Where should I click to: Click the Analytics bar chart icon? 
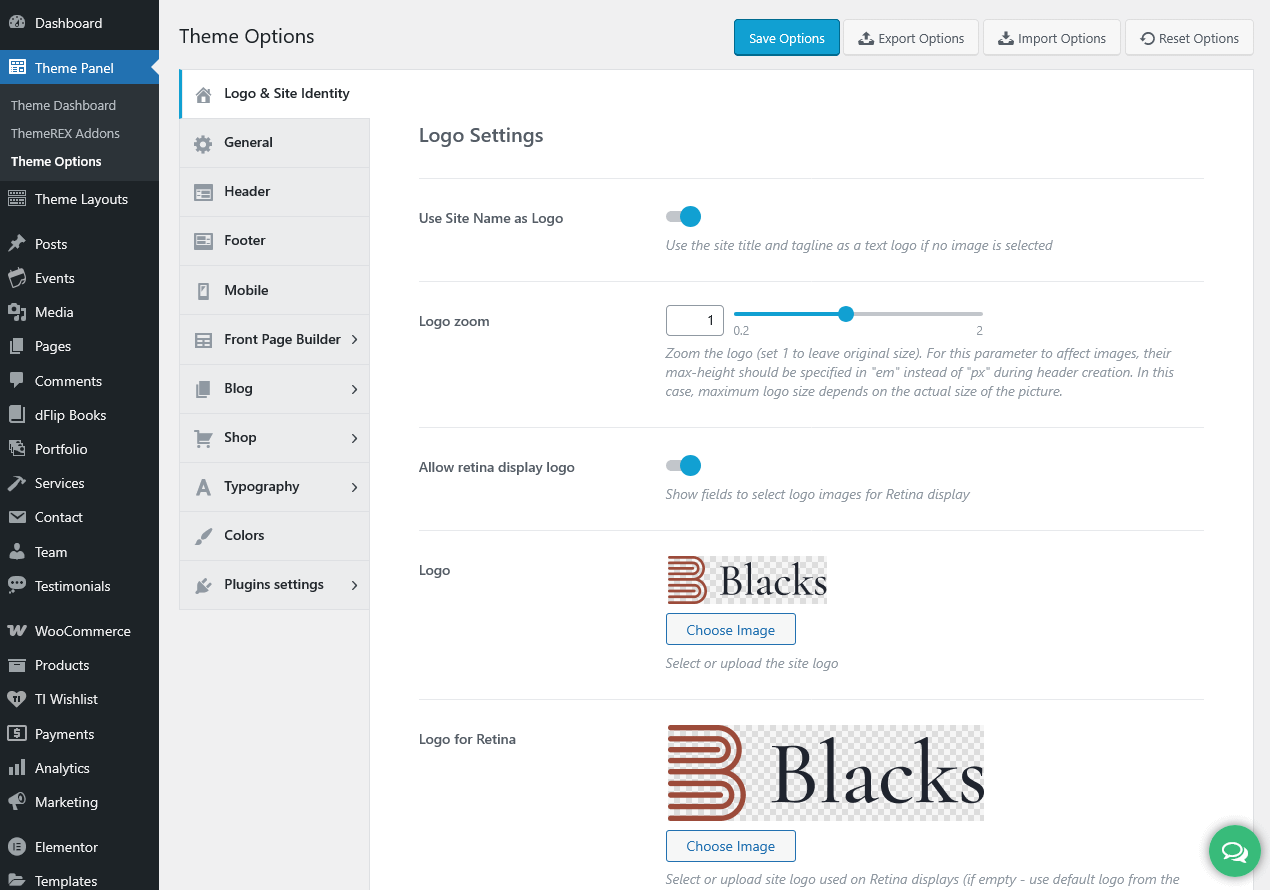(17, 768)
